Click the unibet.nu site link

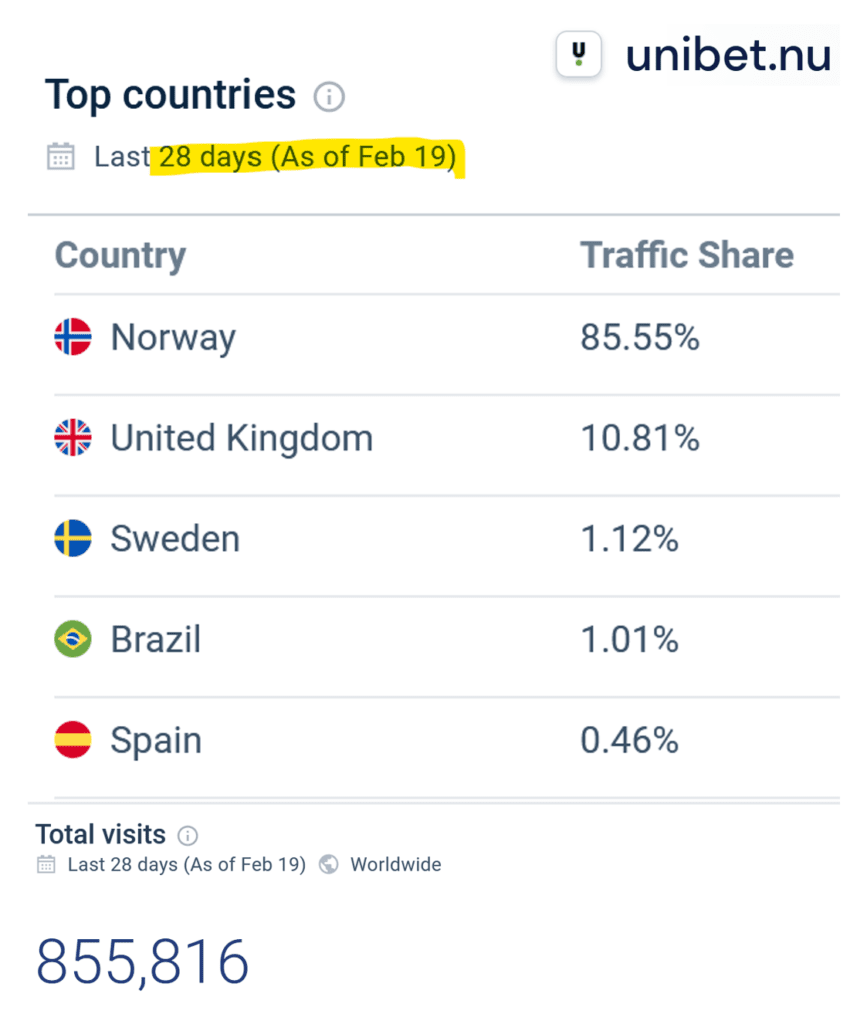729,55
